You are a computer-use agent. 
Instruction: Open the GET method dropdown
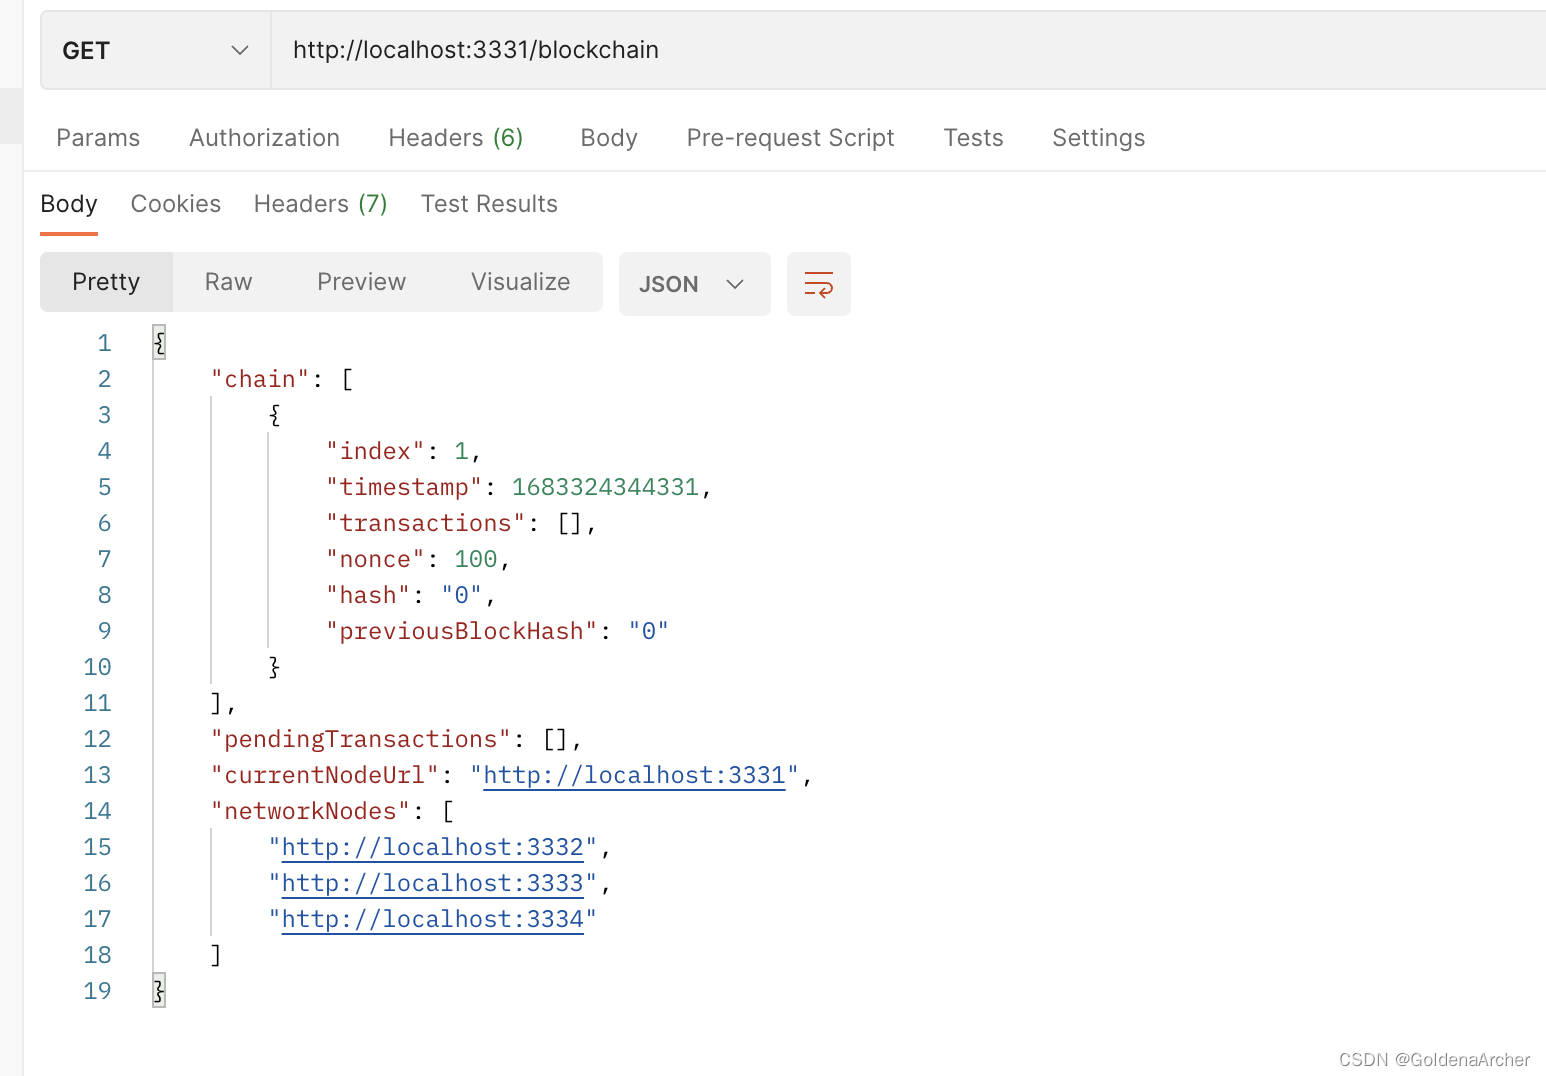click(155, 50)
